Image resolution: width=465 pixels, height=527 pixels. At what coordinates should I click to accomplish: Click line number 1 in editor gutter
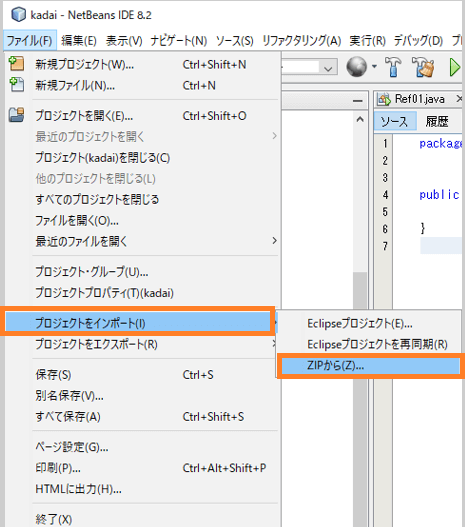385,144
